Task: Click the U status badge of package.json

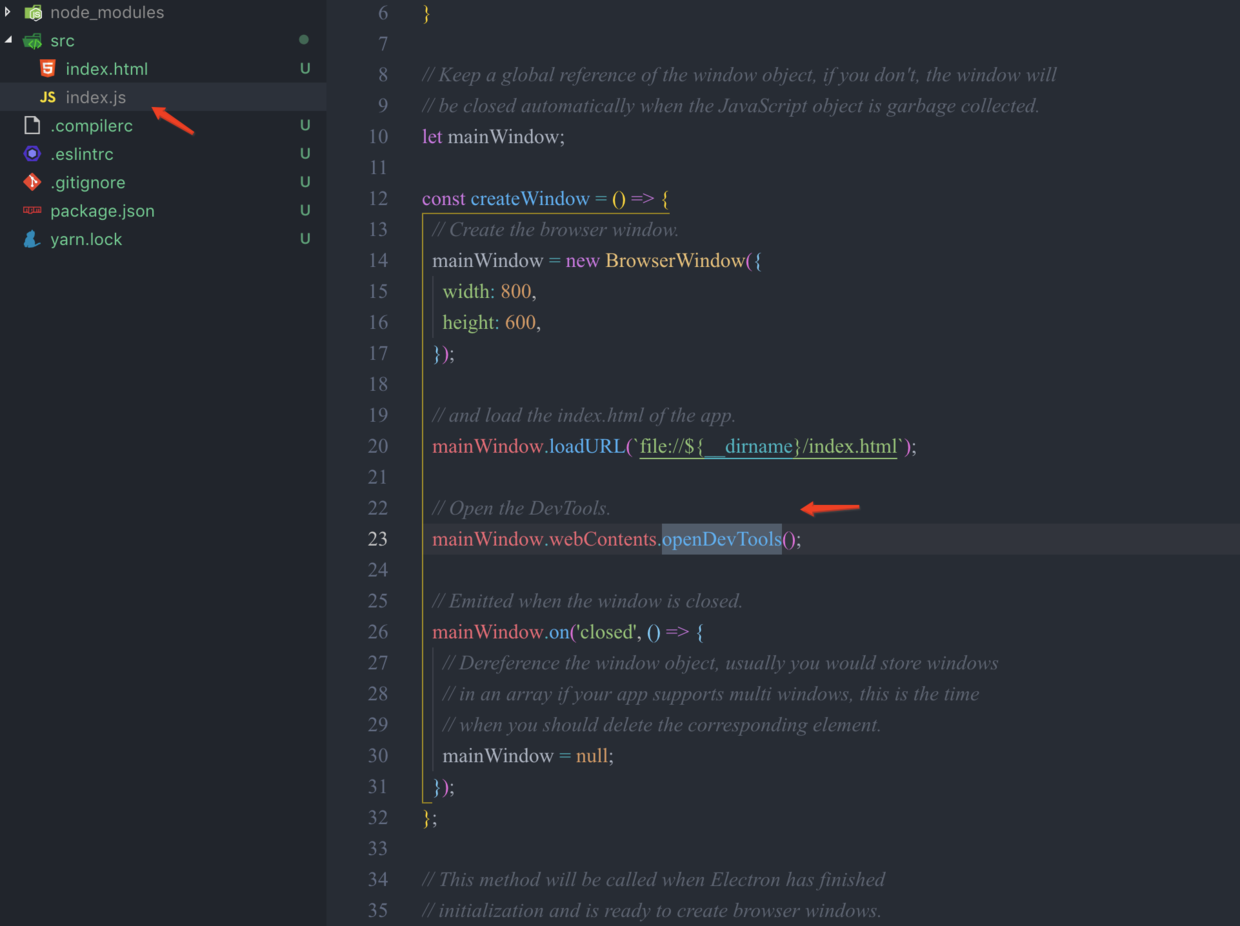Action: click(x=305, y=210)
